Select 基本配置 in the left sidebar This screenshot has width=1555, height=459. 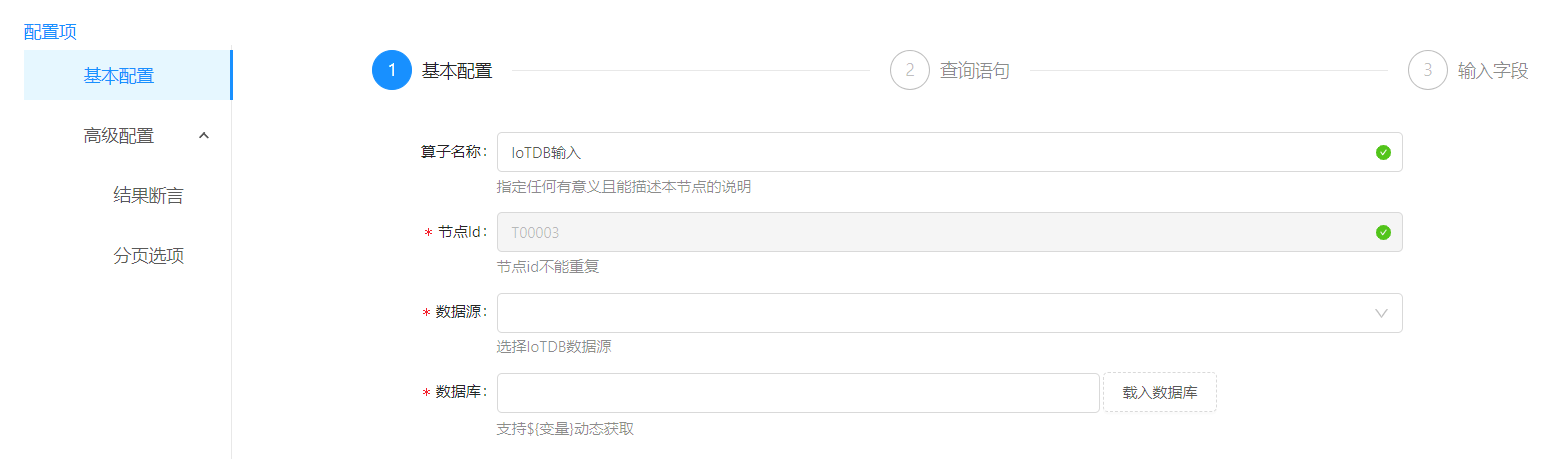coord(119,76)
